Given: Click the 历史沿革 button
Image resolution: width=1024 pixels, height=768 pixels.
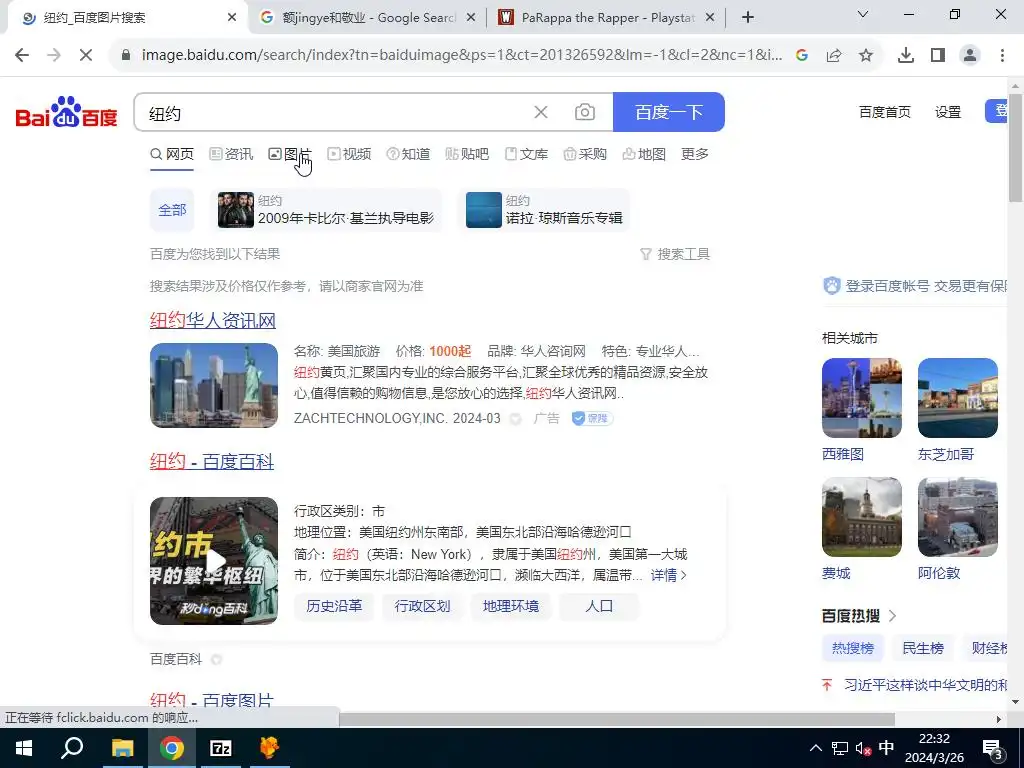Looking at the screenshot, I should click(x=334, y=607).
